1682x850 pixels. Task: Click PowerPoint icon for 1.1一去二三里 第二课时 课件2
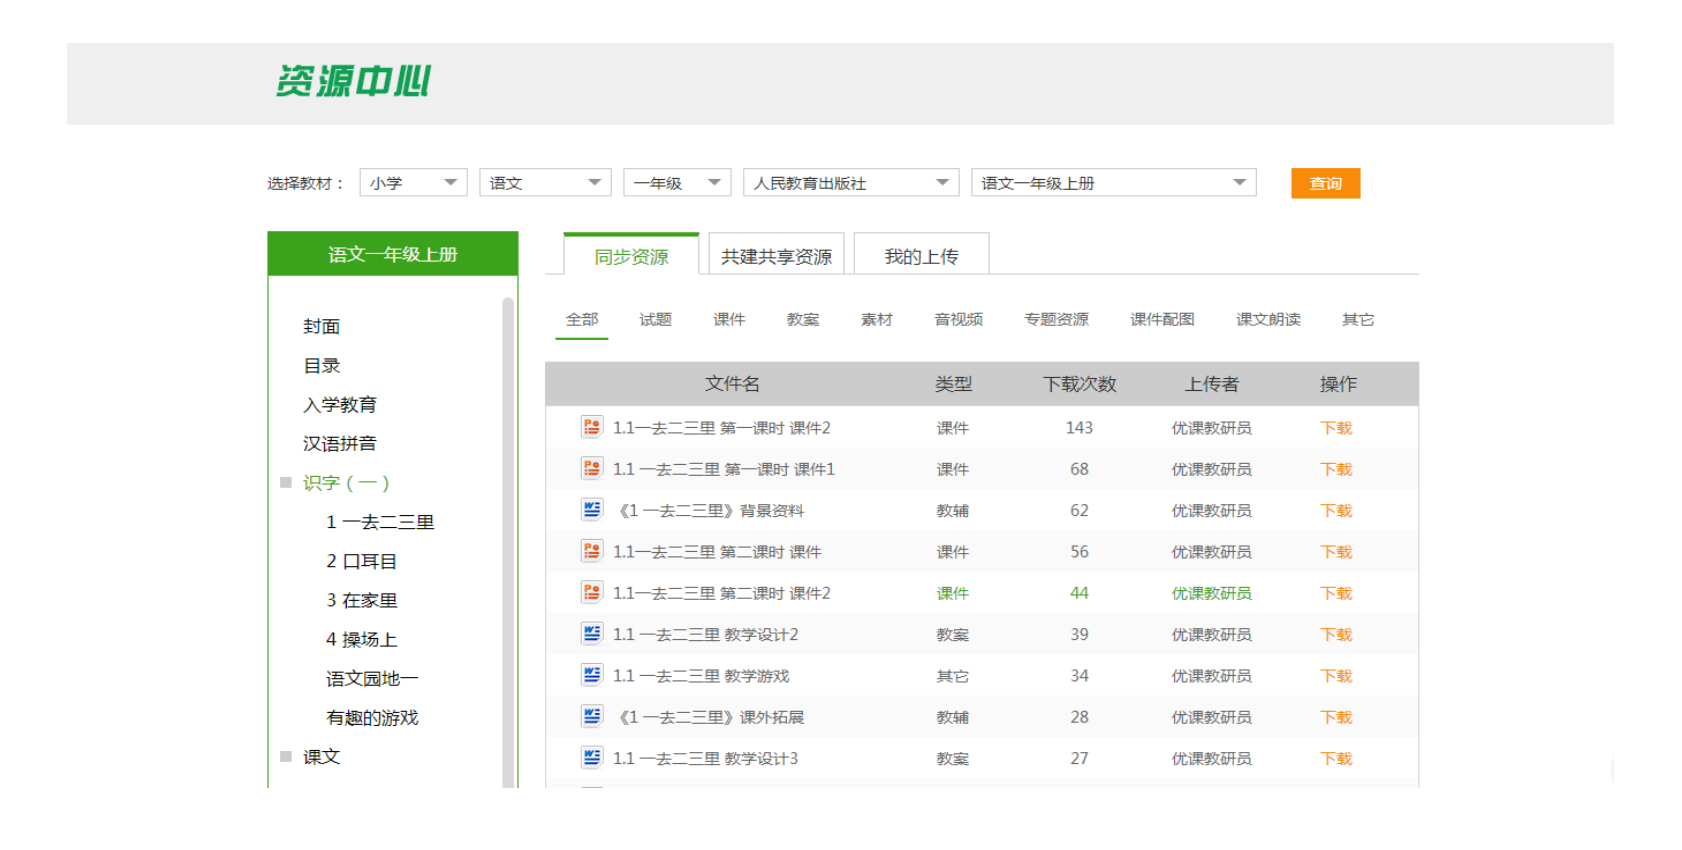[592, 592]
